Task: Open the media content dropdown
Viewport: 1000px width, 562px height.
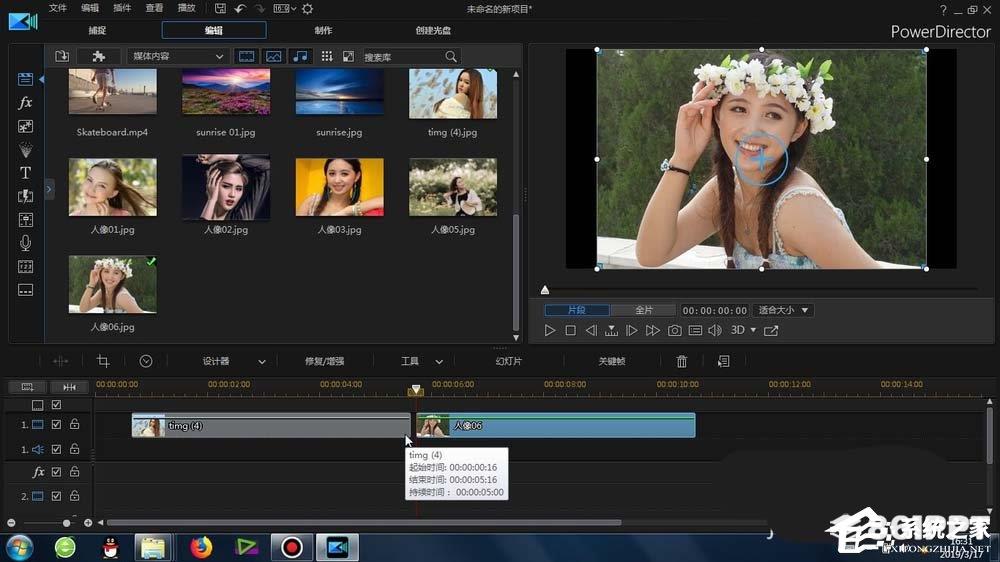Action: tap(177, 56)
